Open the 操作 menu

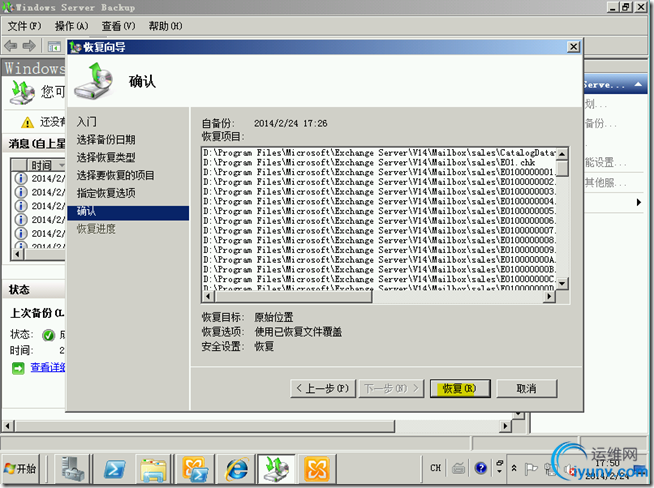tap(71, 26)
